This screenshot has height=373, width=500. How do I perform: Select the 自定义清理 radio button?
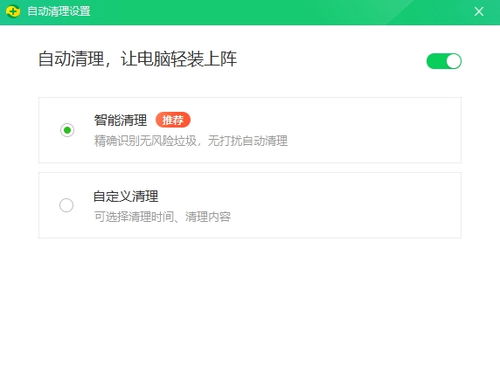(66, 205)
